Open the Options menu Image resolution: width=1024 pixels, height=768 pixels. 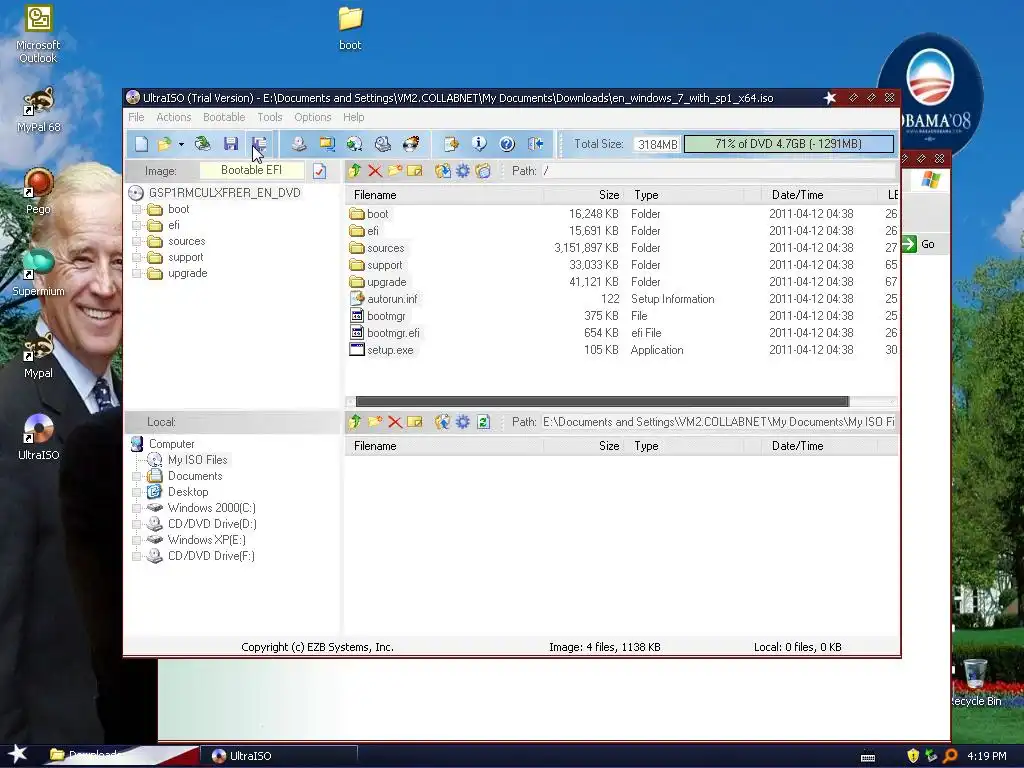click(313, 117)
